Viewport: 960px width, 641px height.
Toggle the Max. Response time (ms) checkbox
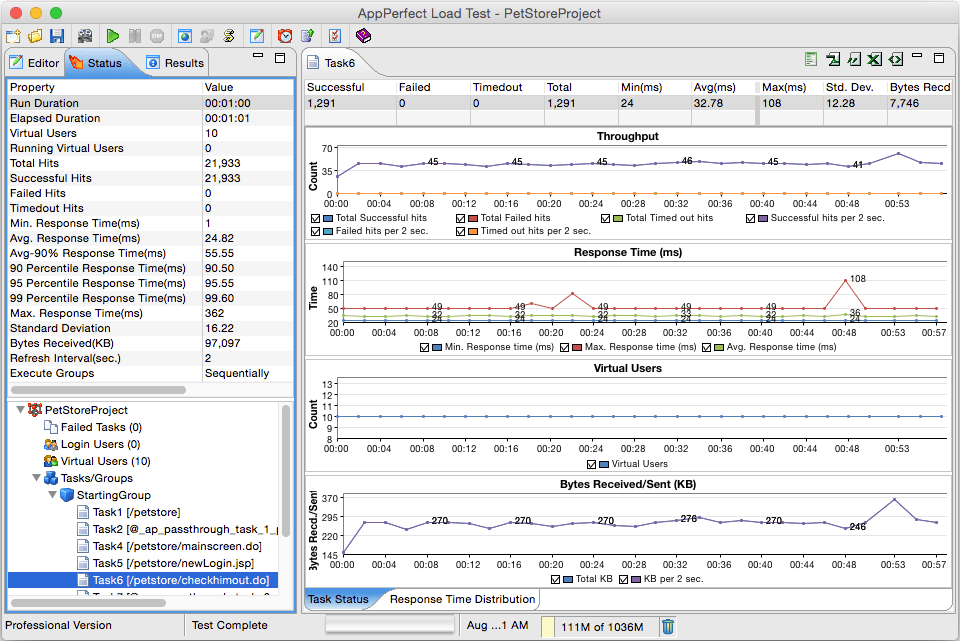563,347
